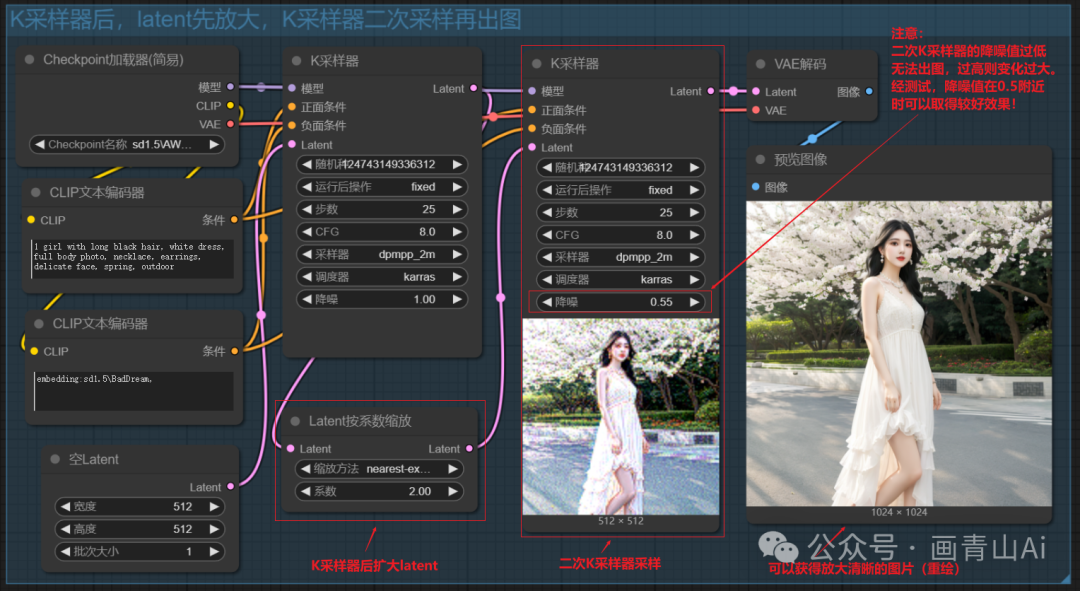Viewport: 1080px width, 591px height.
Task: Click the CLIP input port of the BadDream encoder
Action: (34, 351)
